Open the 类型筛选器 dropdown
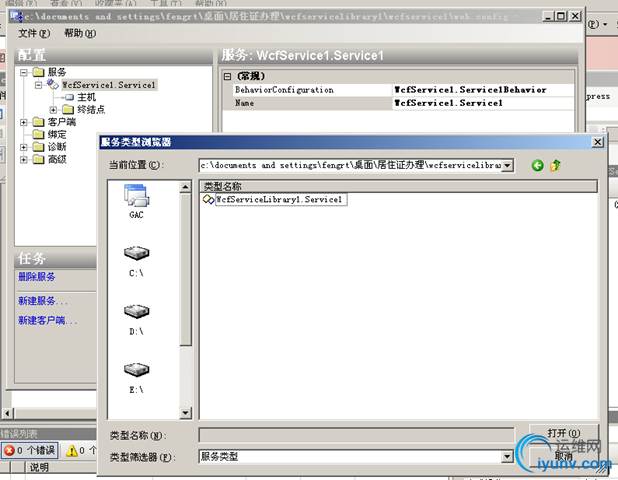Image resolution: width=618 pixels, height=480 pixels. click(x=507, y=457)
